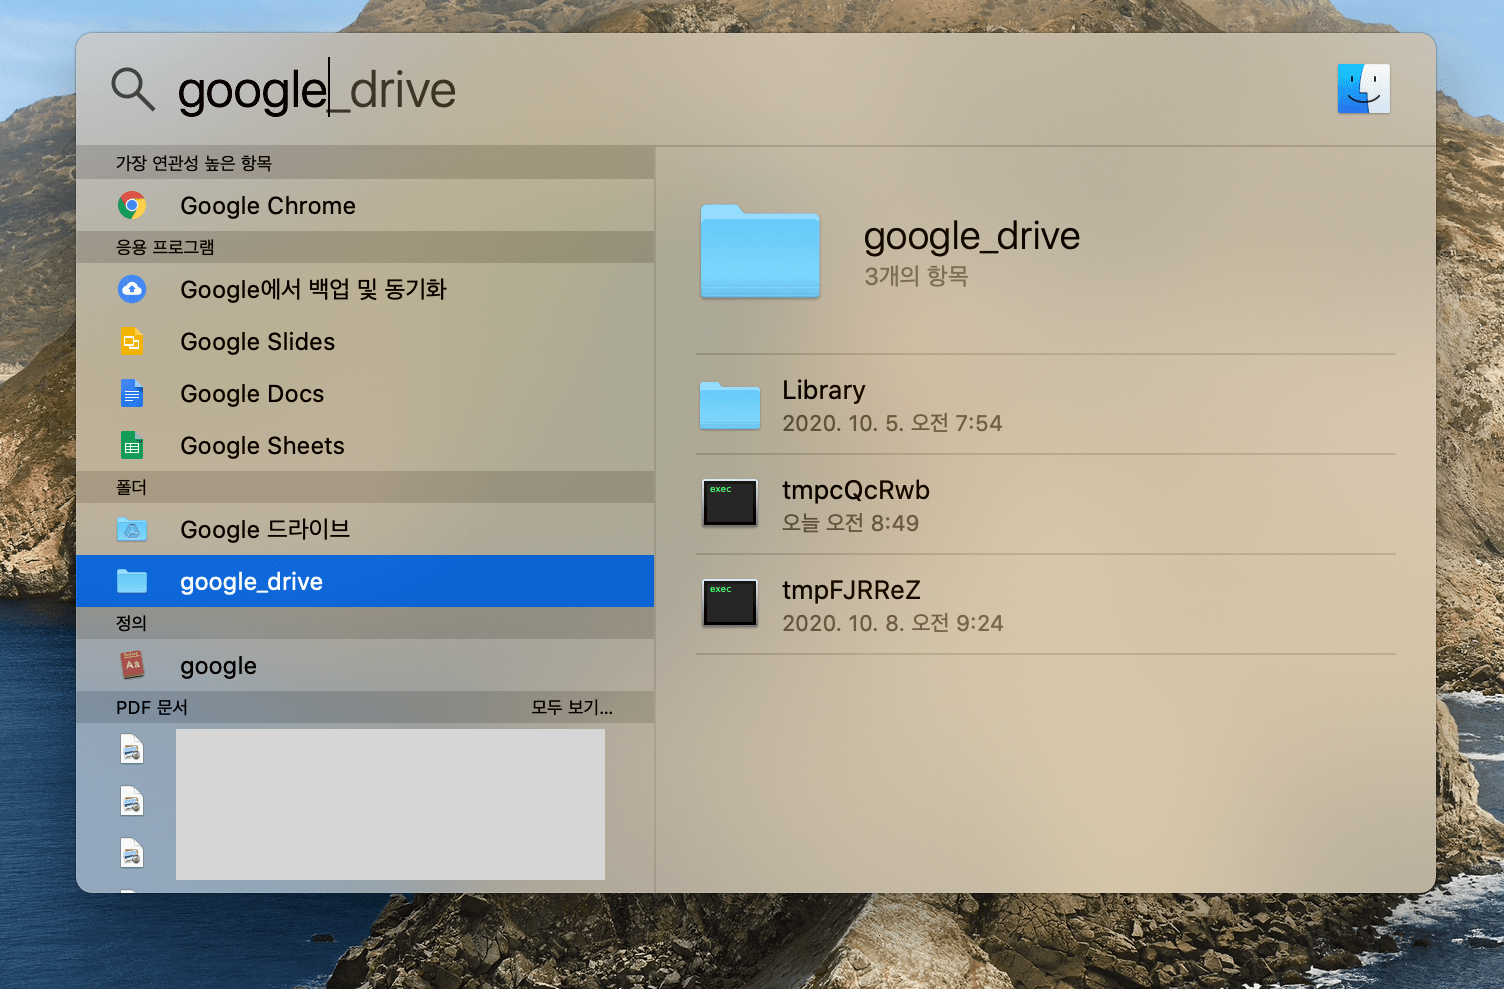Image resolution: width=1504 pixels, height=989 pixels.
Task: Click the Finder icon in search bar
Action: (x=1364, y=89)
